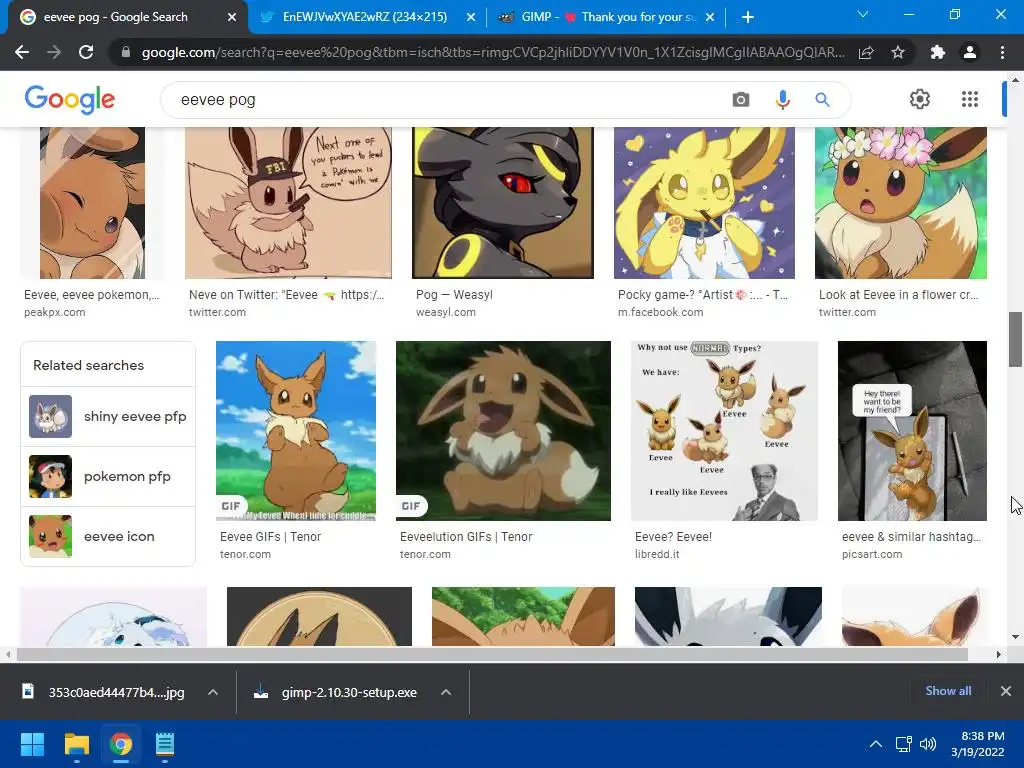Screen dimensions: 1024x768
Task: Switch to the EnEWJVwXYAE2wRZ tab
Action: click(364, 17)
